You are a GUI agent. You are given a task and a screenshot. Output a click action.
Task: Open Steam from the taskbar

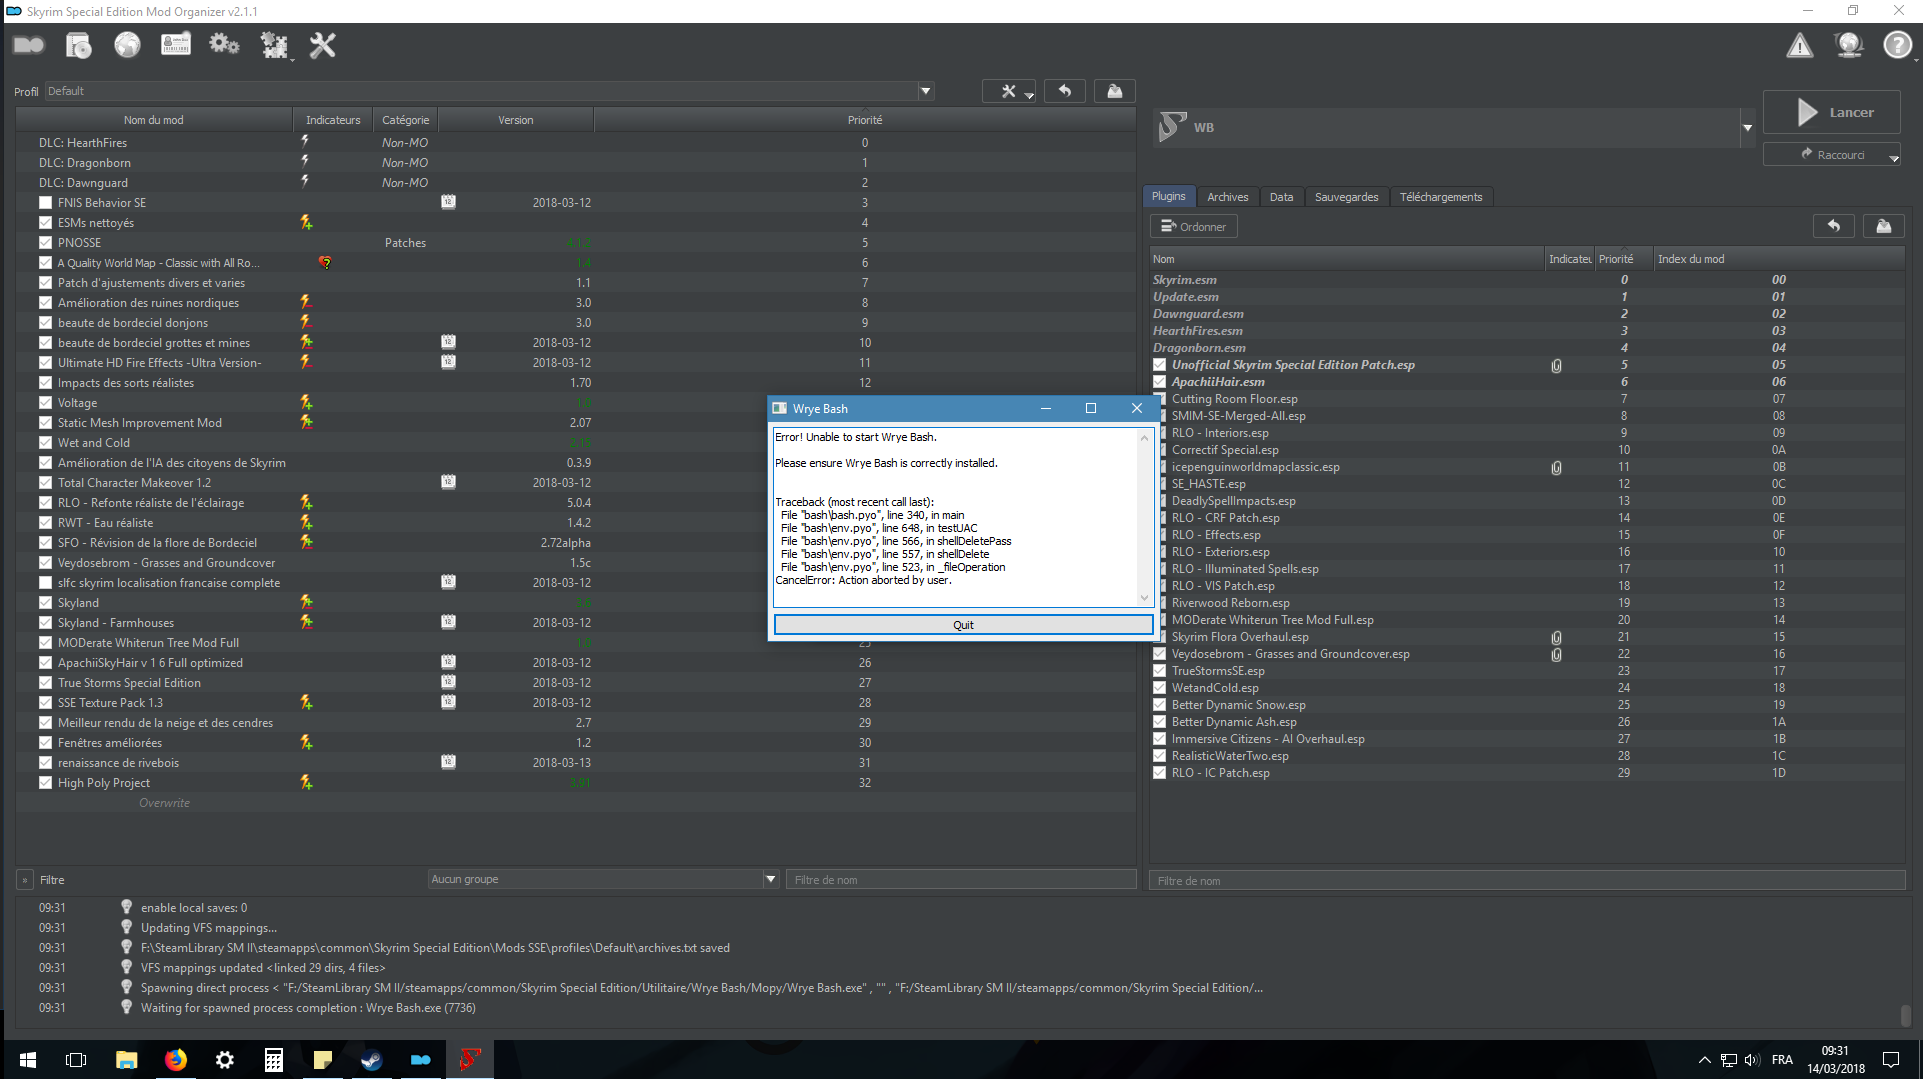pos(372,1060)
